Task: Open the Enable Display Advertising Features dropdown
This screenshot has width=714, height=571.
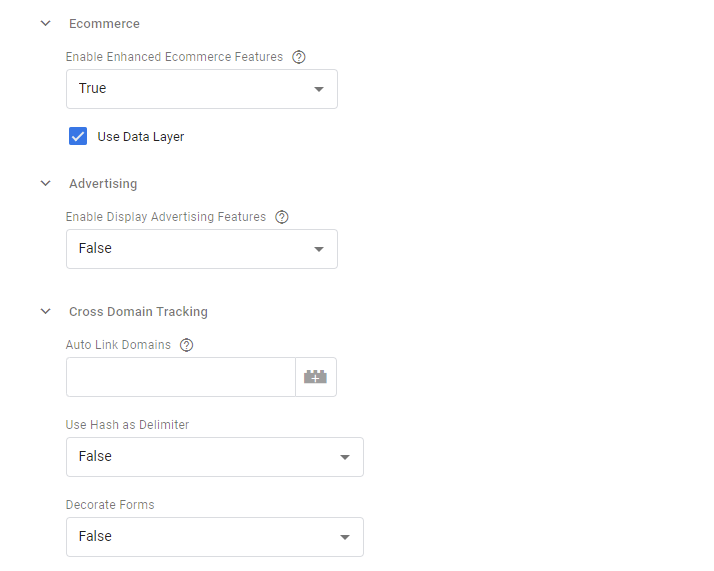Action: [x=202, y=249]
